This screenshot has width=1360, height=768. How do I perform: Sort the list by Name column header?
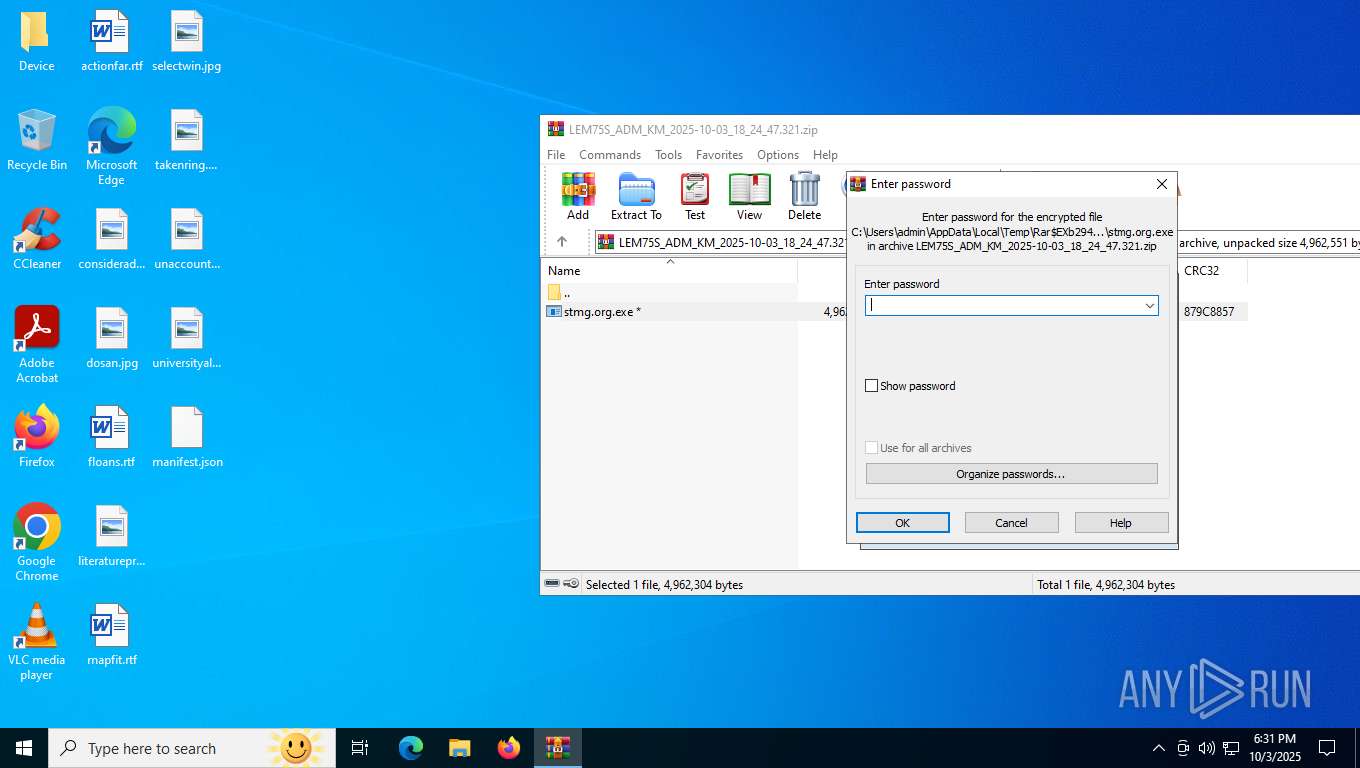[670, 271]
